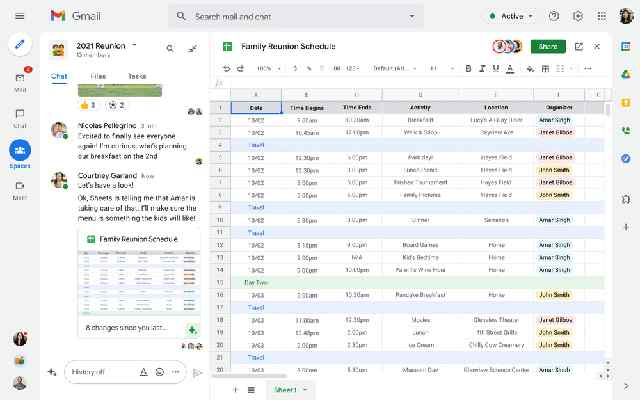Click the send message arrow
Image resolution: width=640 pixels, height=400 pixels.
coord(198,372)
